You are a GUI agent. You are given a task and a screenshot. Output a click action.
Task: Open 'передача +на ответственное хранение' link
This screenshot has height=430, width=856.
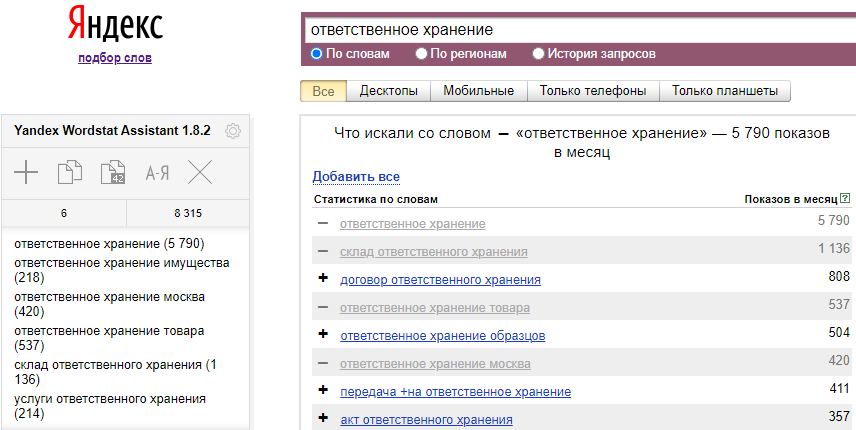click(455, 392)
